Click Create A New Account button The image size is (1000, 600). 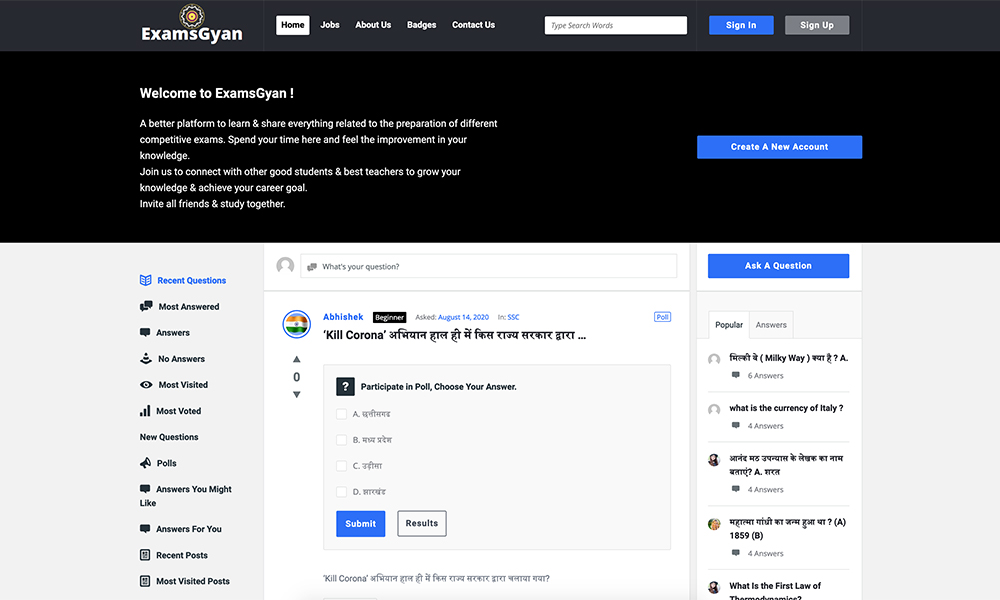(x=779, y=147)
